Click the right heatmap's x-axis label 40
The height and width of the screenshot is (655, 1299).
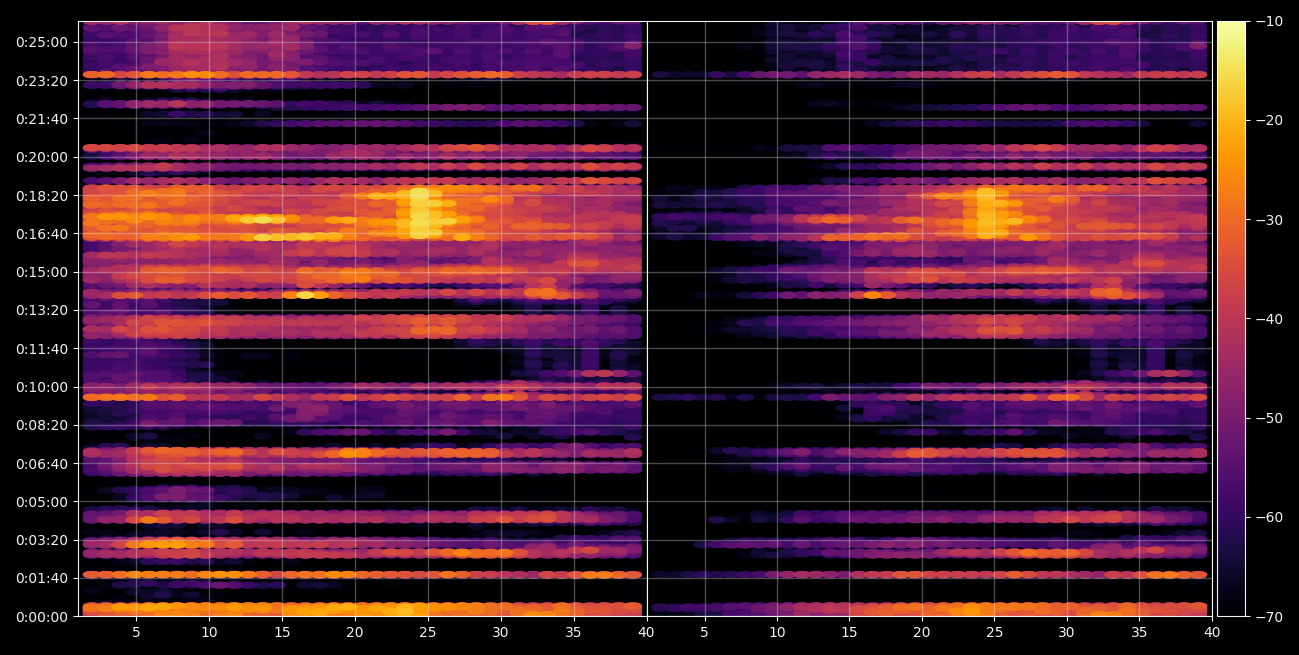[x=1212, y=633]
